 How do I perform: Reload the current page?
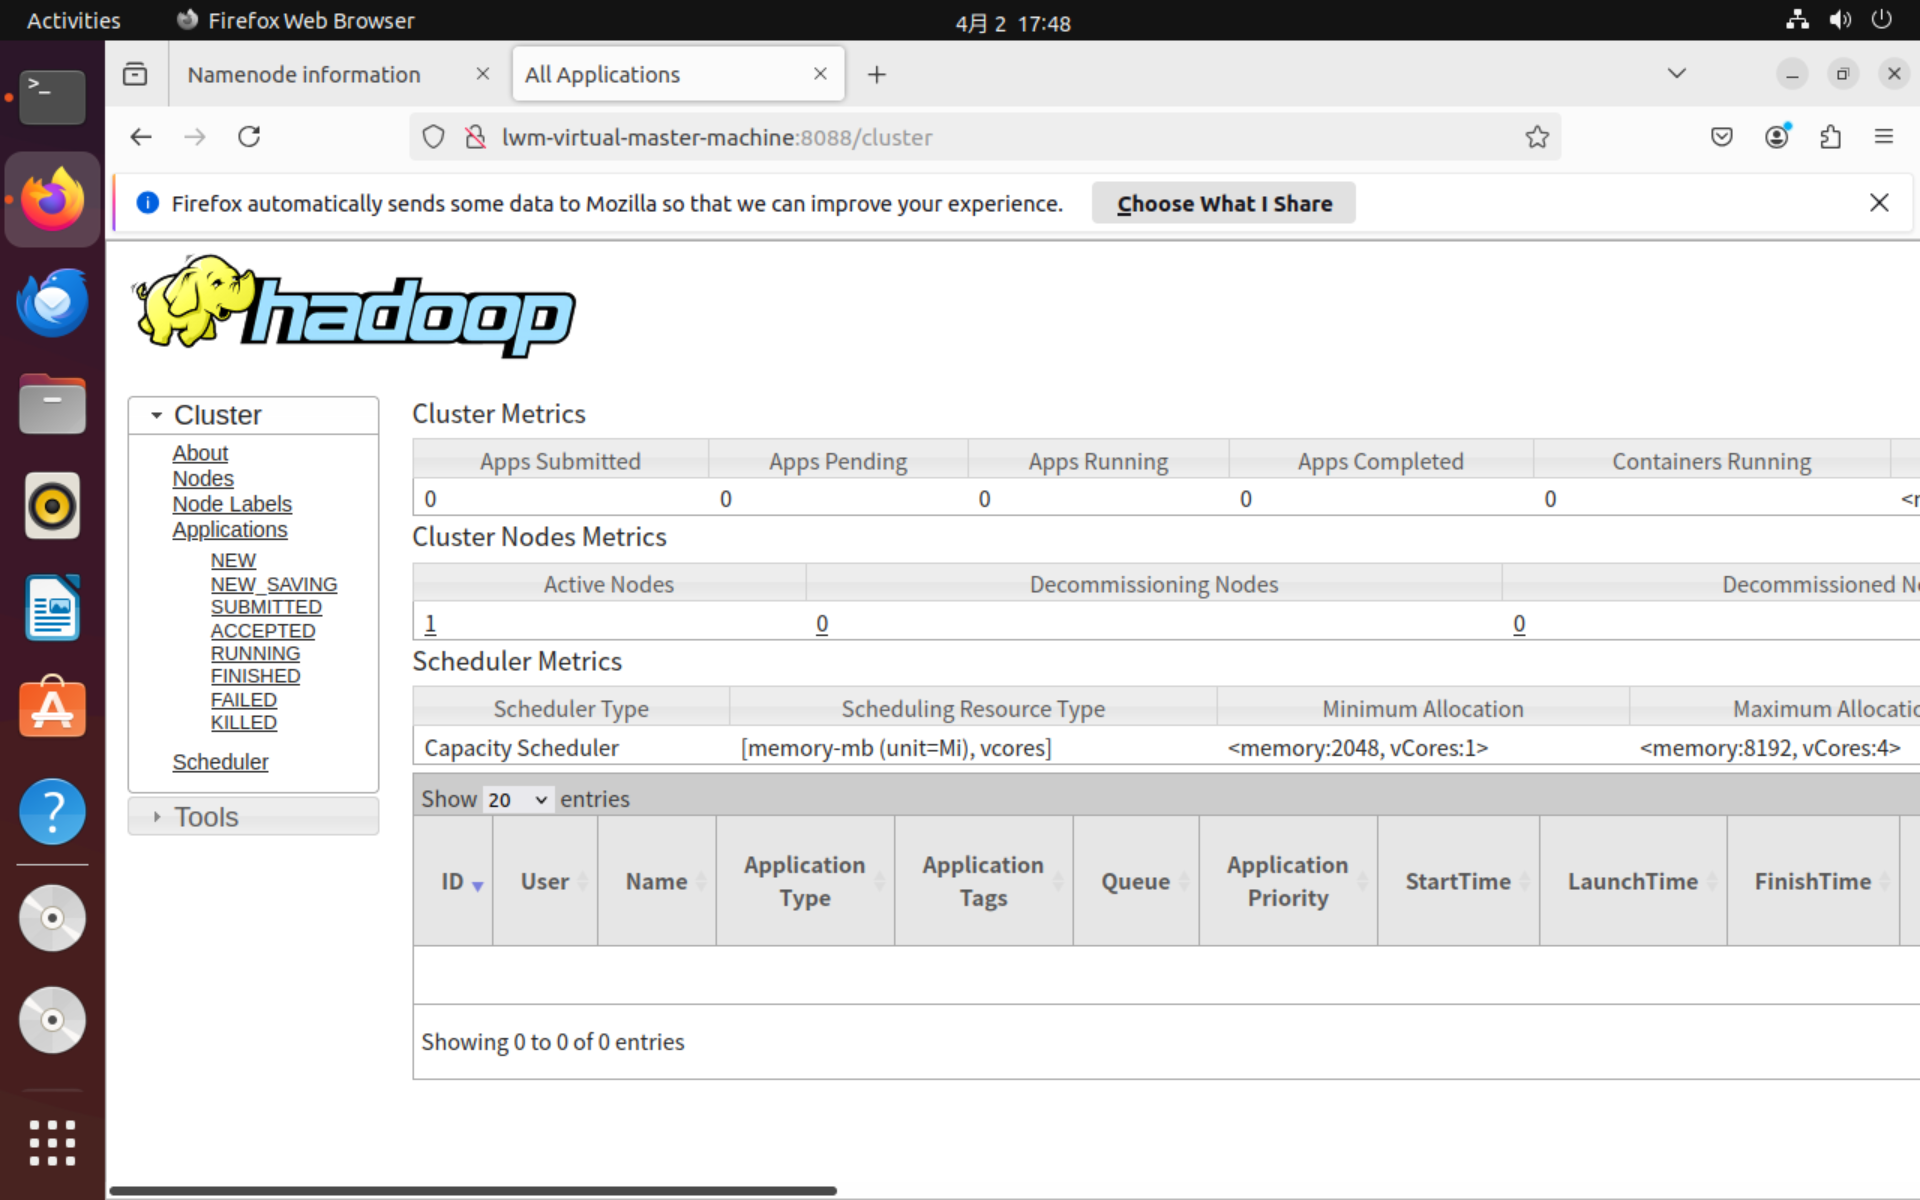(249, 137)
